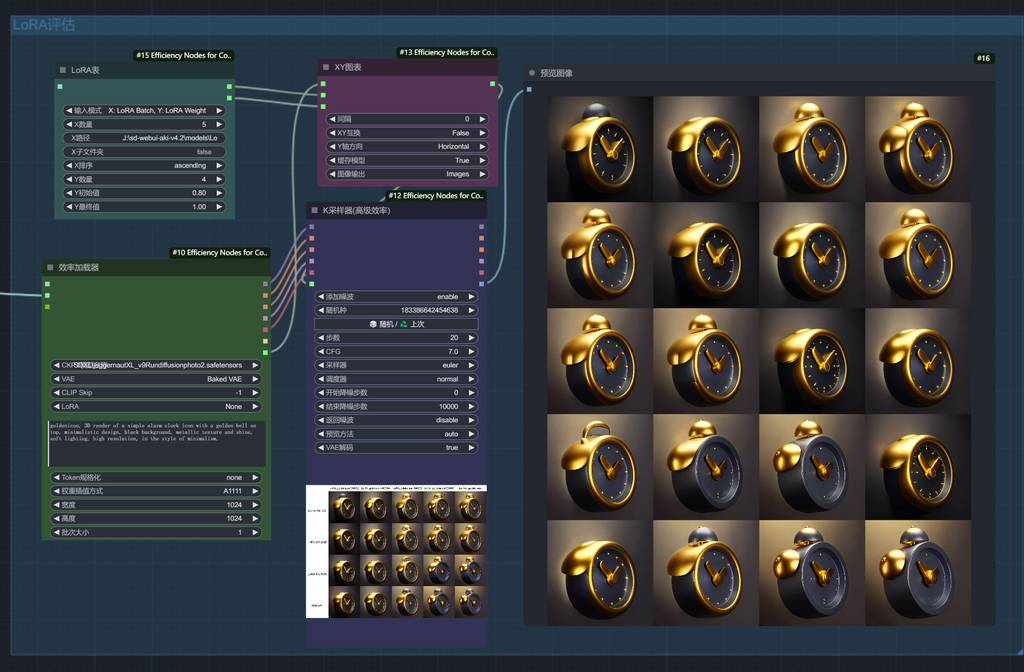Click the 随机 / 上次 seed button
This screenshot has width=1024, height=672.
396,324
